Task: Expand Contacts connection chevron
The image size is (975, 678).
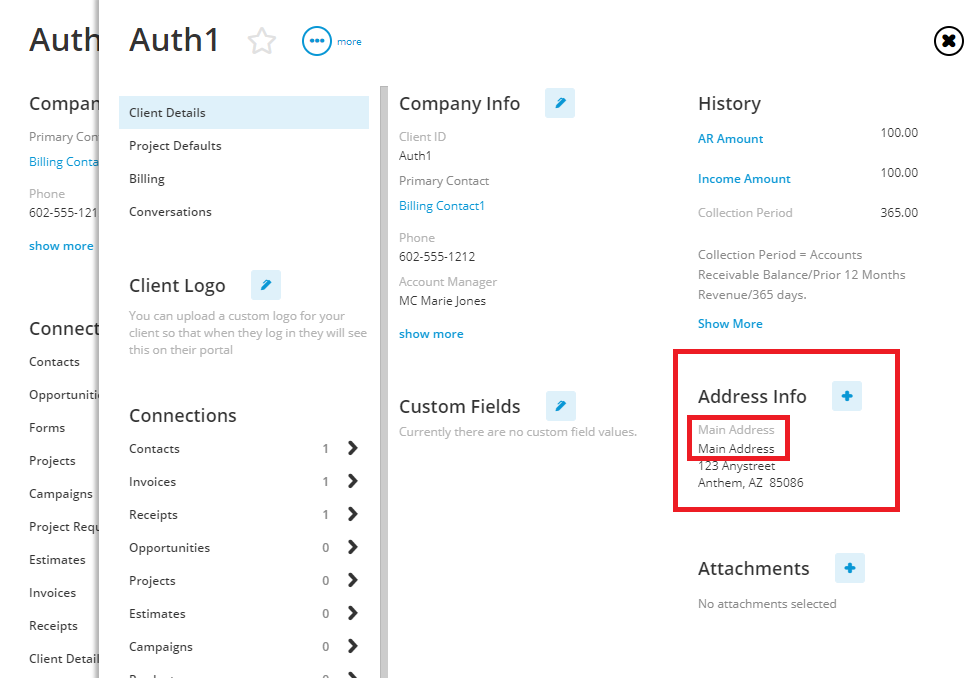Action: (353, 448)
